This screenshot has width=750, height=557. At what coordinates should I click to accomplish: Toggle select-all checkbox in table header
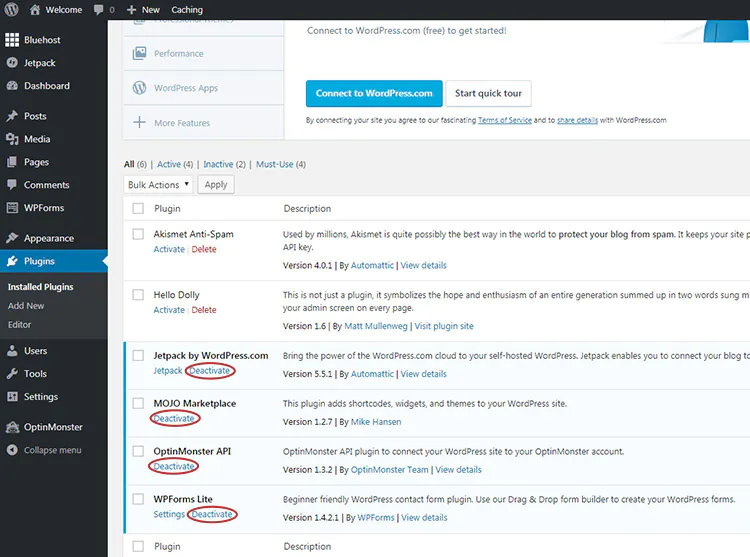click(138, 208)
